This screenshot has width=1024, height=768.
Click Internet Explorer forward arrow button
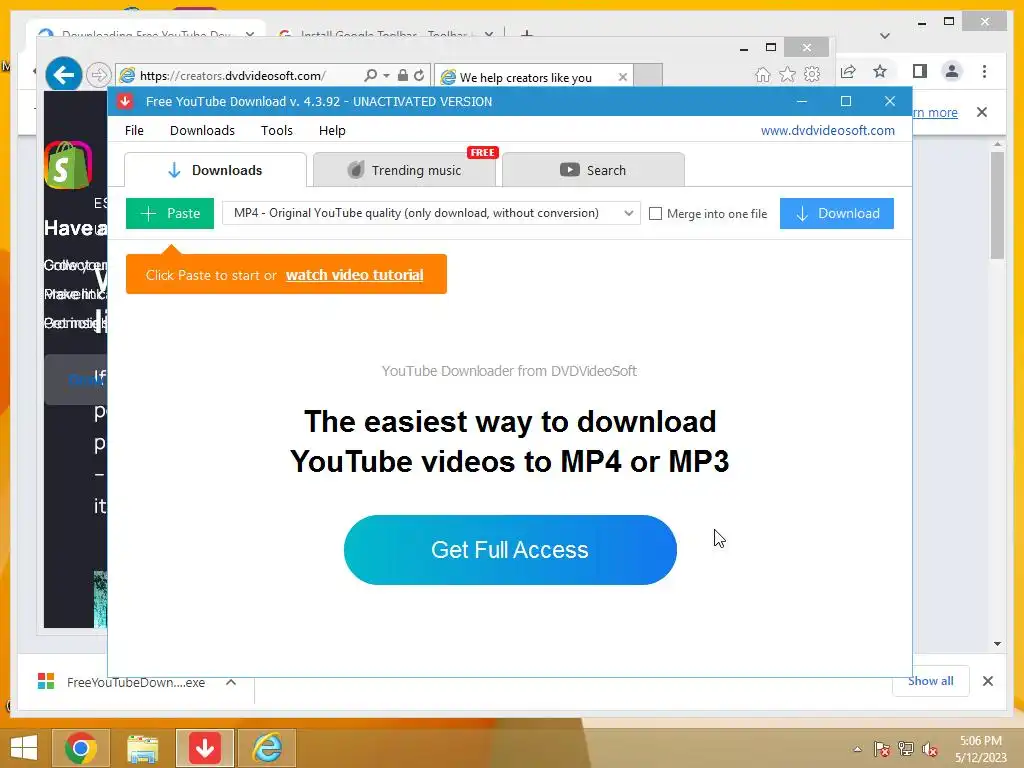coord(99,75)
